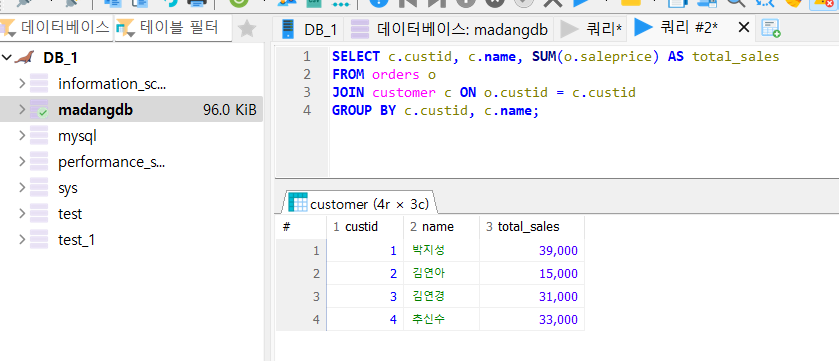
Task: Click the GROUP BY line in editor
Action: coord(436,111)
